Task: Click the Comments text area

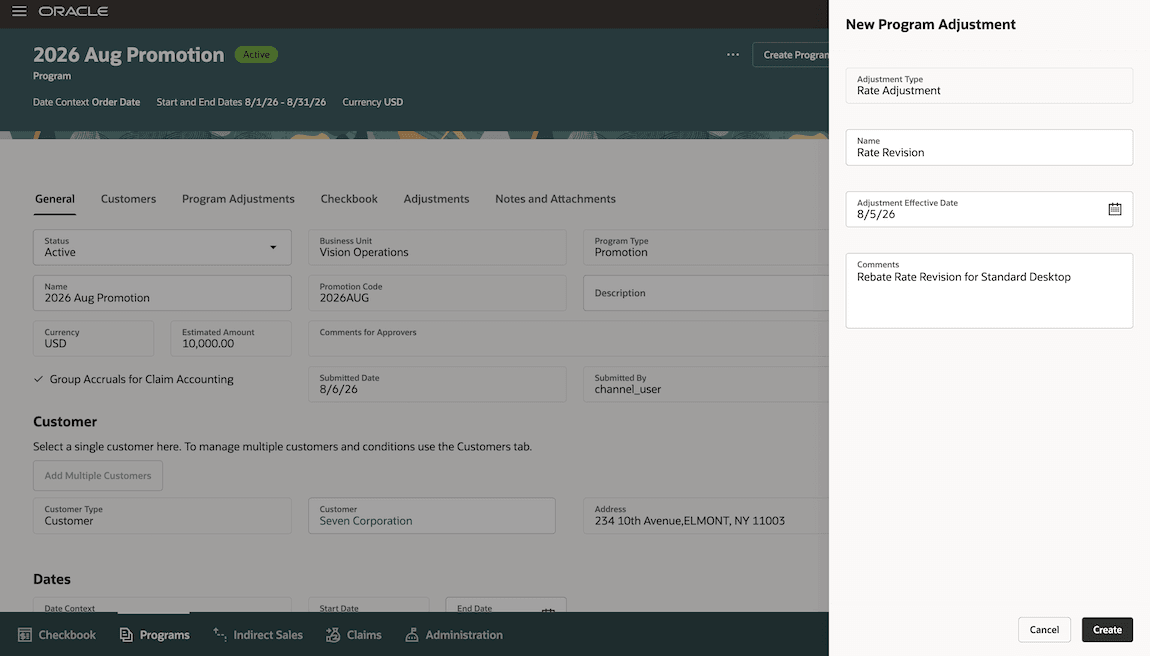Action: pyautogui.click(x=989, y=291)
